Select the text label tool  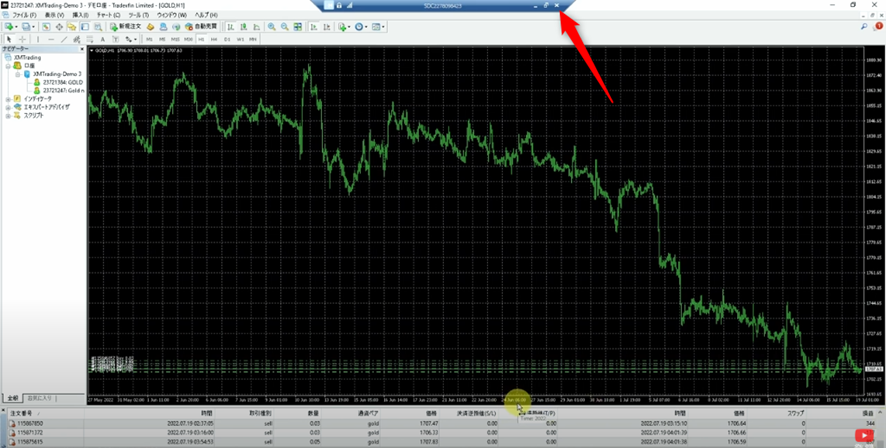pyautogui.click(x=115, y=39)
